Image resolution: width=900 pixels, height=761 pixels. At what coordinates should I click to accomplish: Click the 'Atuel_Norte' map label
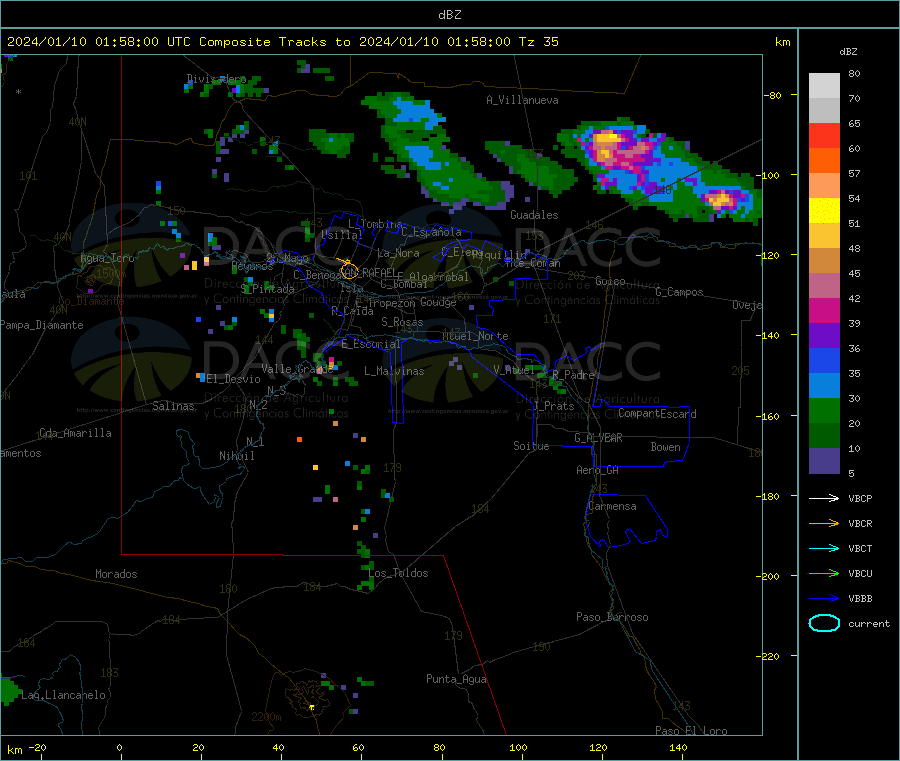(475, 336)
